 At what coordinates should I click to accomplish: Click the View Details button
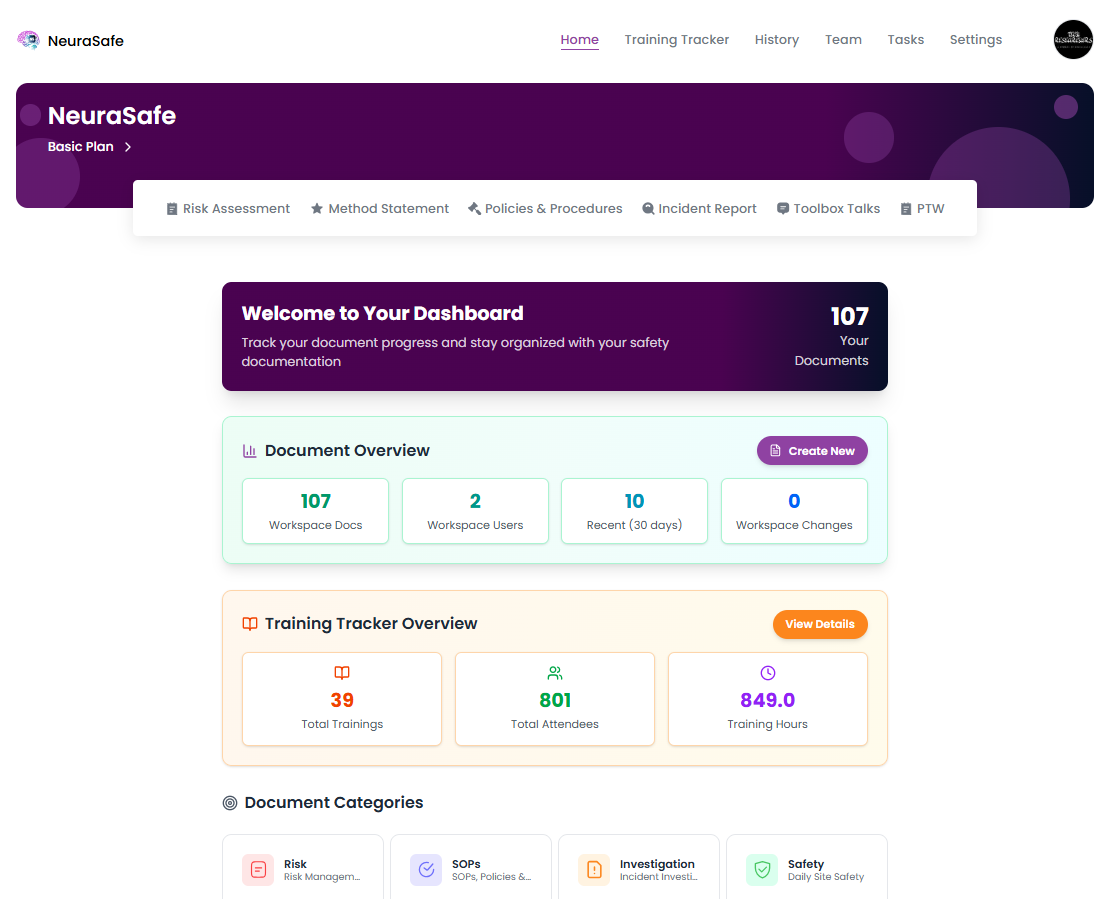[x=820, y=624]
